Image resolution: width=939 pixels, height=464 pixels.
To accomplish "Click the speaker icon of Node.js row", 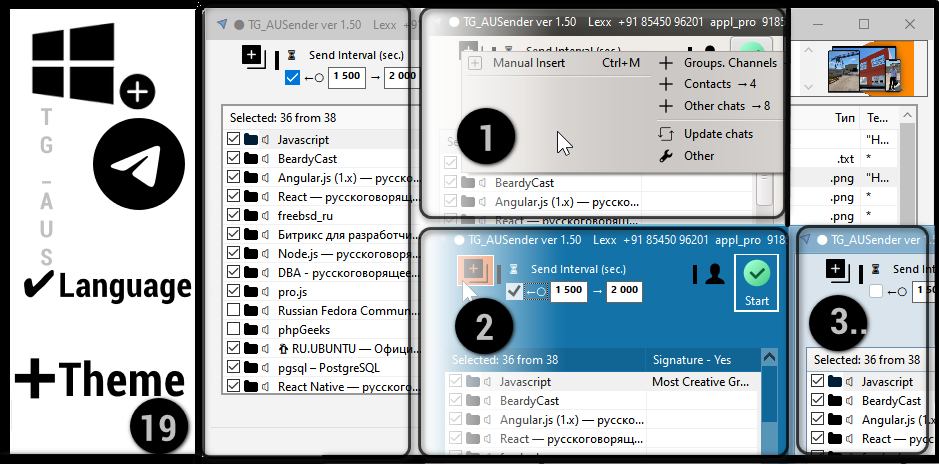I will (x=265, y=254).
